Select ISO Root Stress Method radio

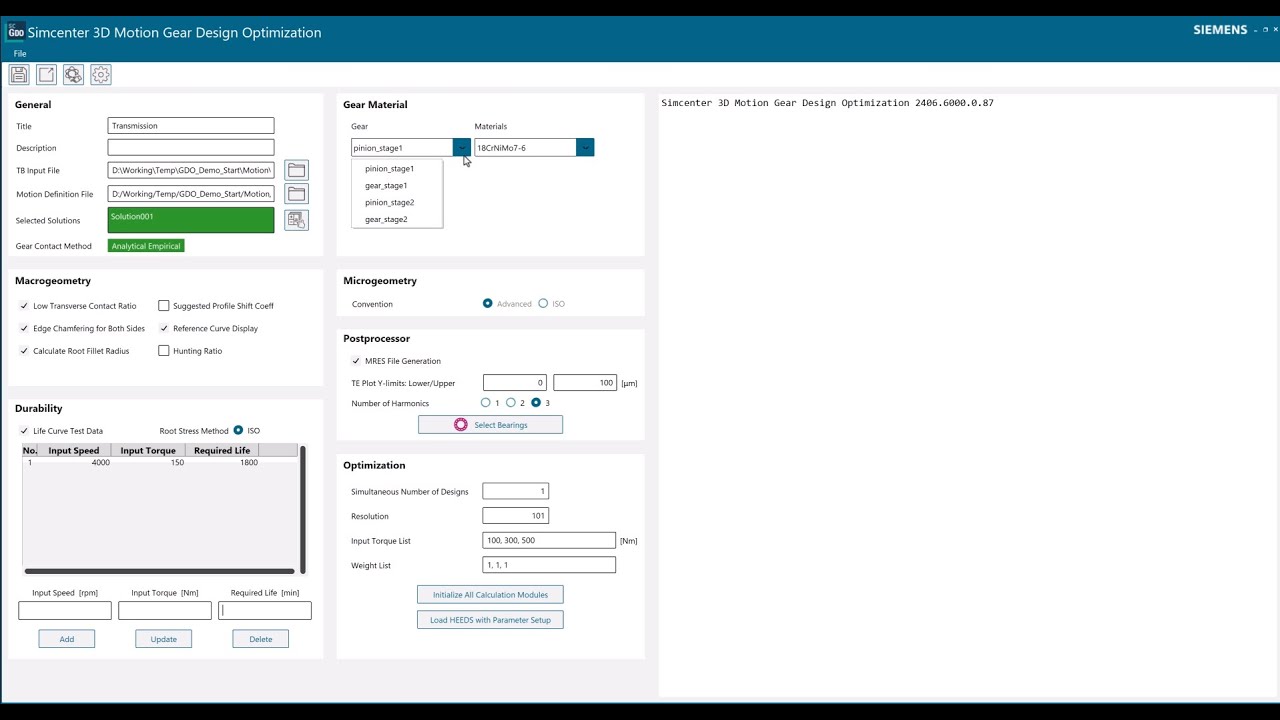(x=238, y=431)
